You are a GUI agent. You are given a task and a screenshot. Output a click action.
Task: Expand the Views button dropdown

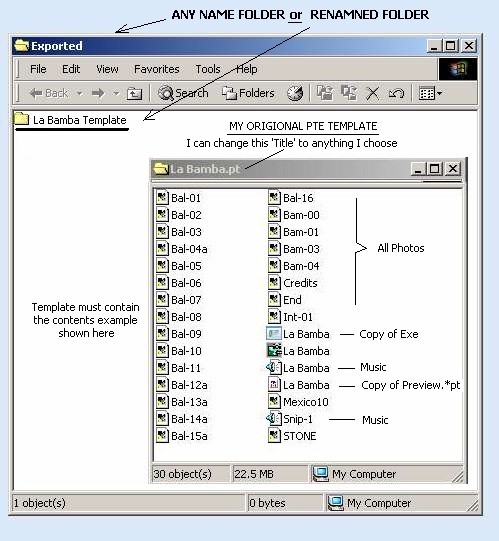coord(439,93)
